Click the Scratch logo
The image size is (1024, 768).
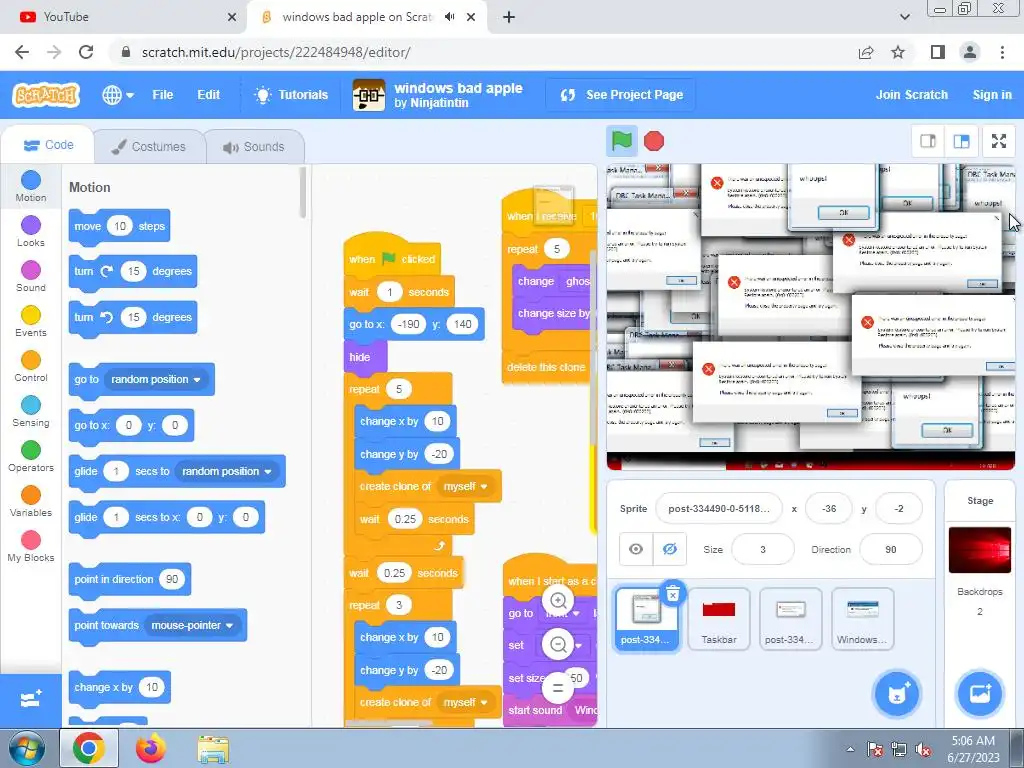46,95
